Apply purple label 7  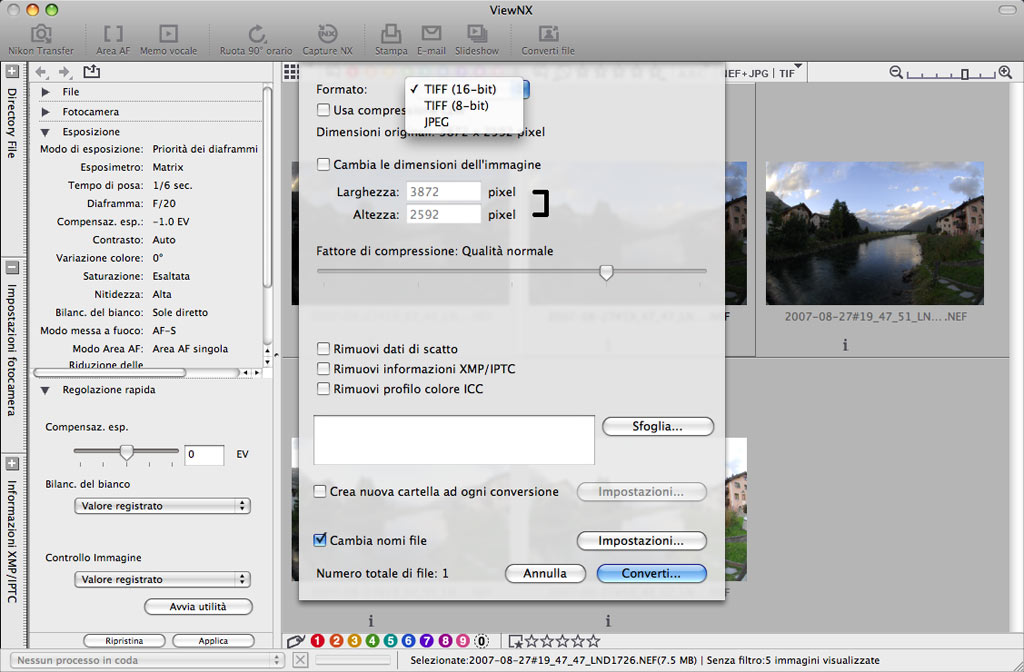click(x=426, y=641)
